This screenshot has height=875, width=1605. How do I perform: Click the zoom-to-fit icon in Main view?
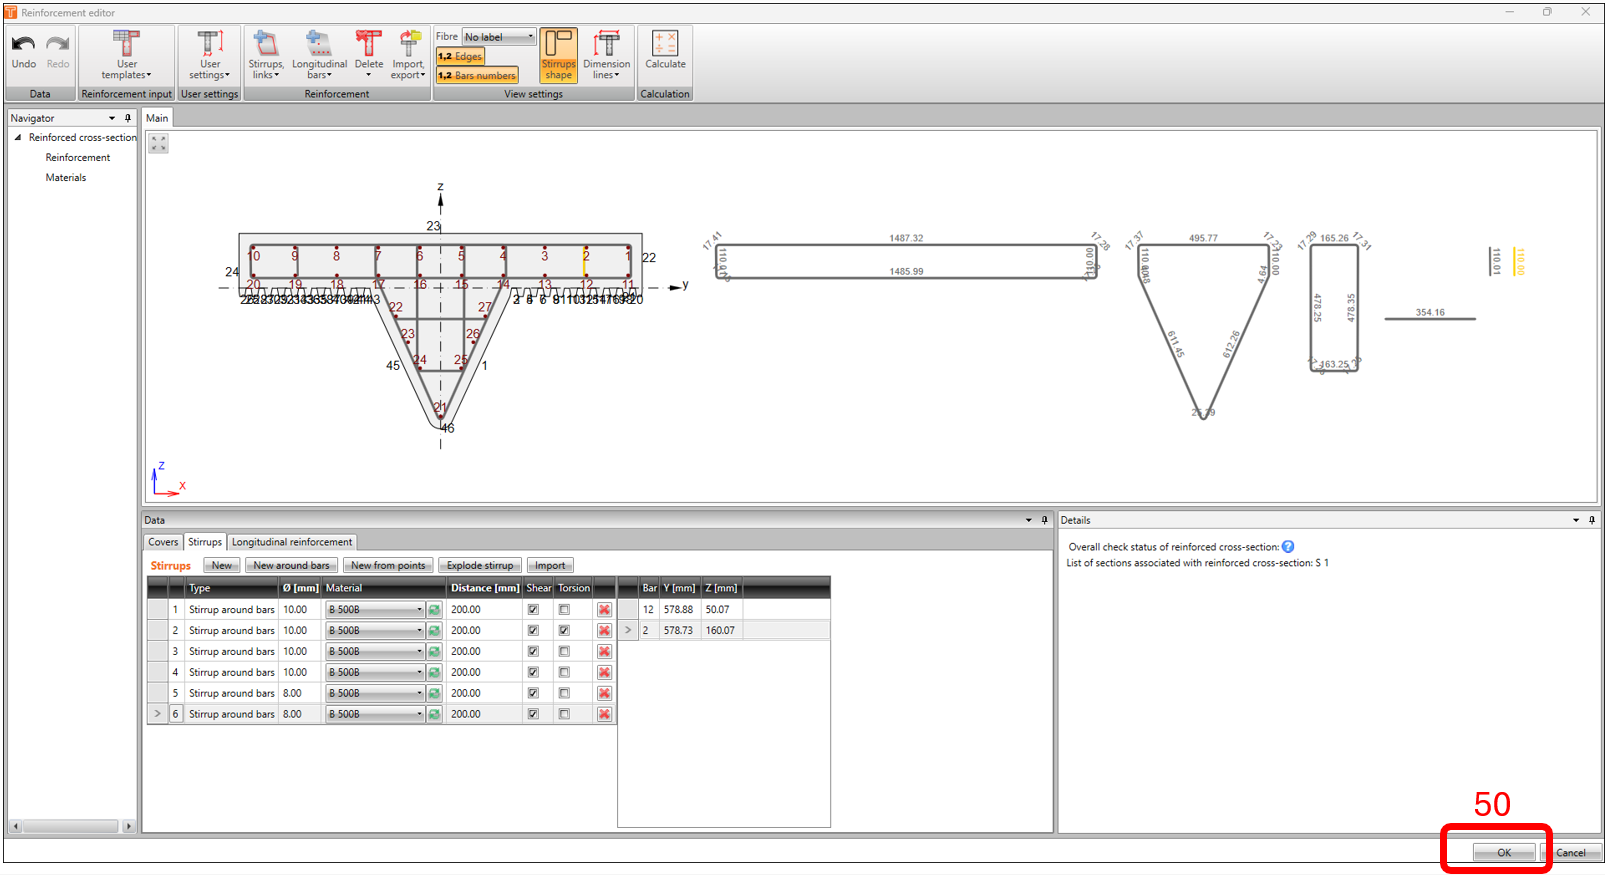[x=159, y=144]
